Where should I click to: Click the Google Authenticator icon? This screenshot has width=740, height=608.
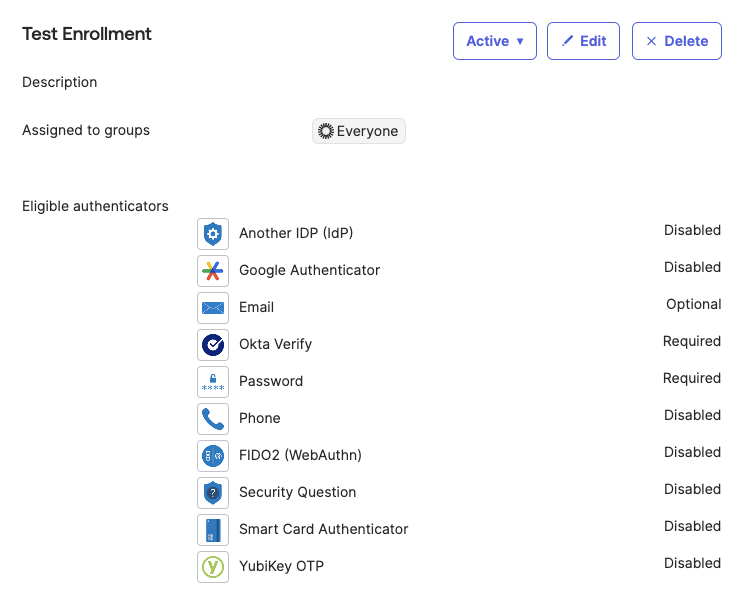[212, 271]
